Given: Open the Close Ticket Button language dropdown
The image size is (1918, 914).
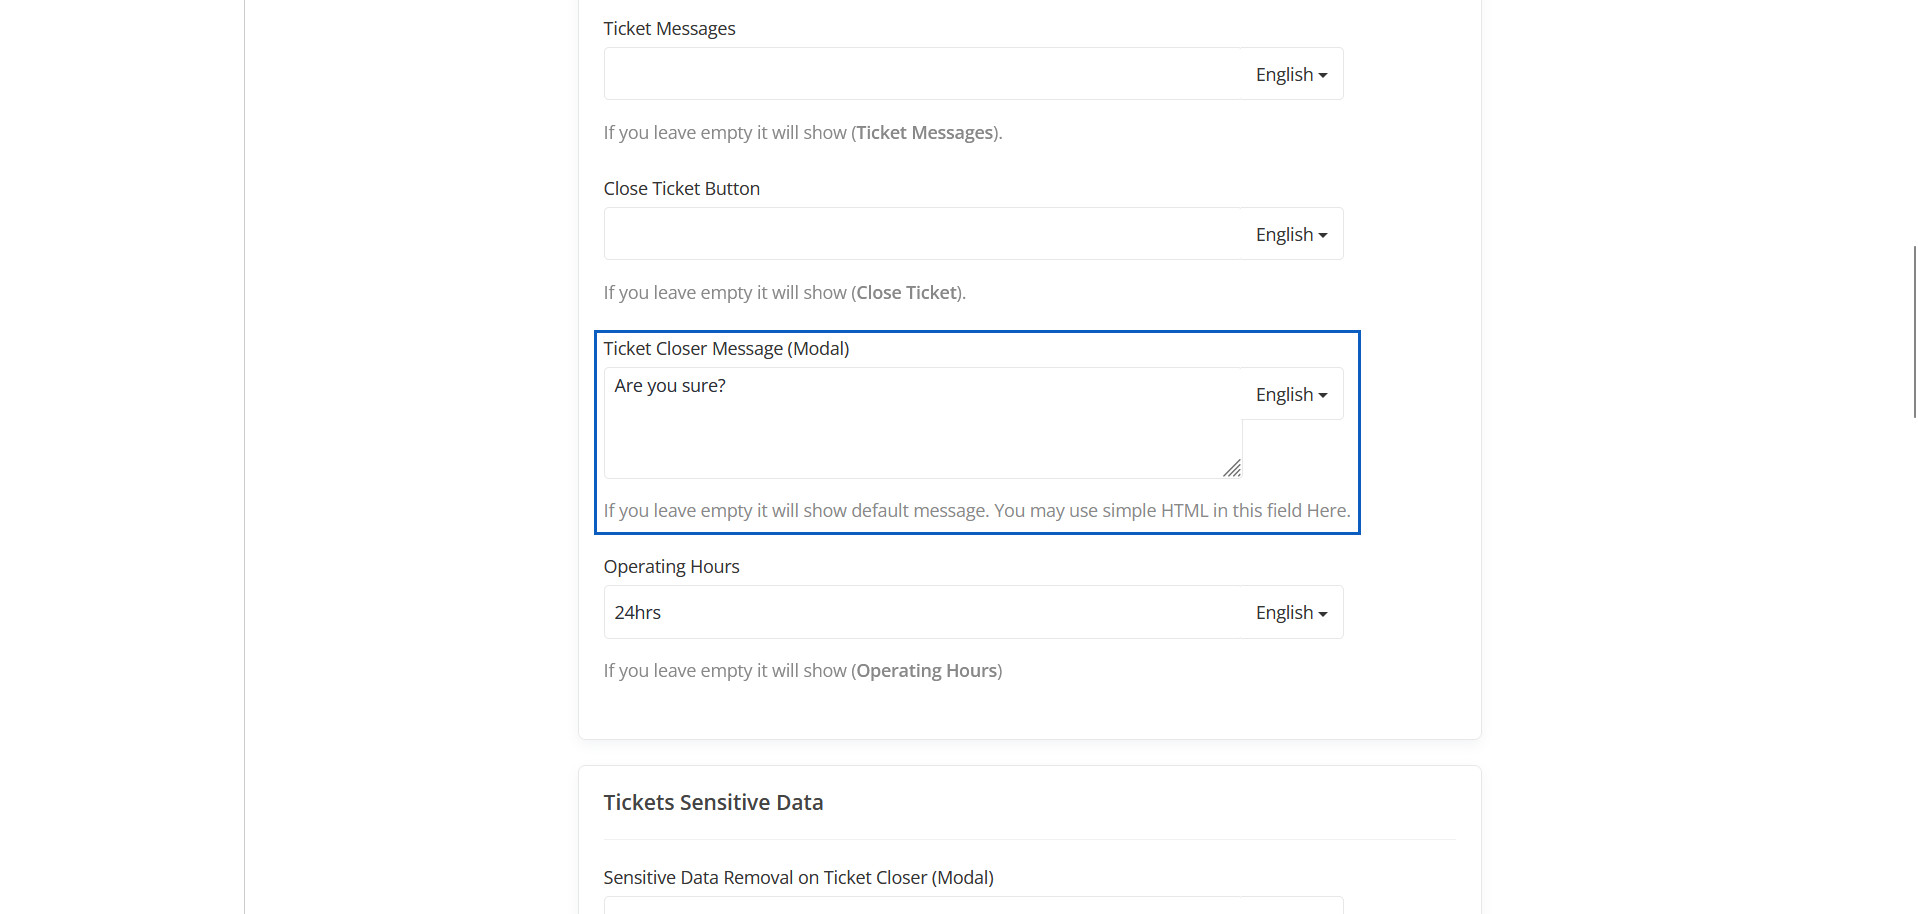Looking at the screenshot, I should (1291, 235).
